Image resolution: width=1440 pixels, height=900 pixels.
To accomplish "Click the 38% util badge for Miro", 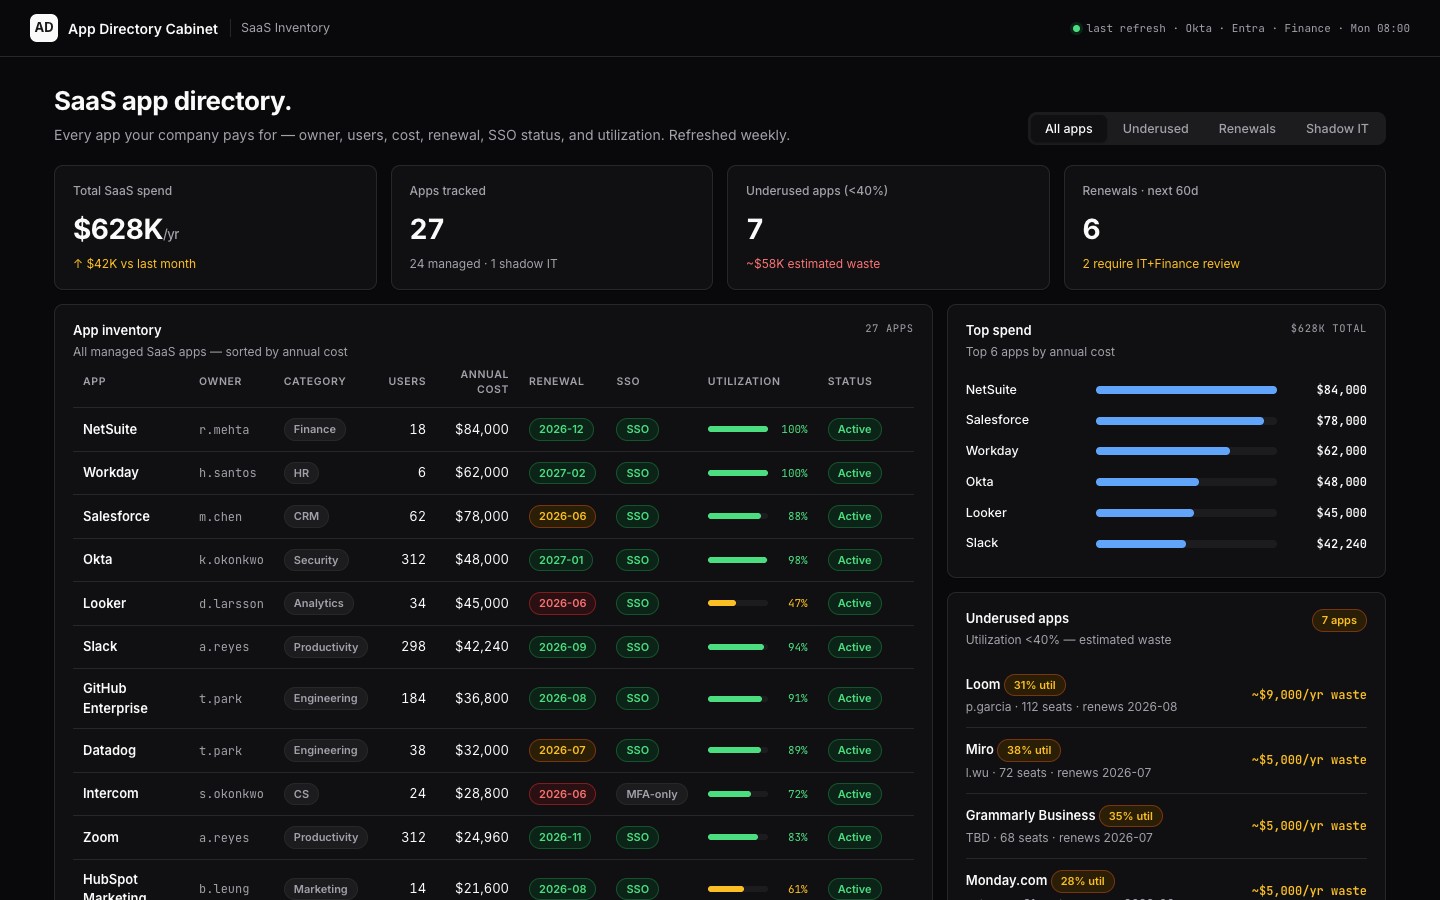I will pos(1029,750).
